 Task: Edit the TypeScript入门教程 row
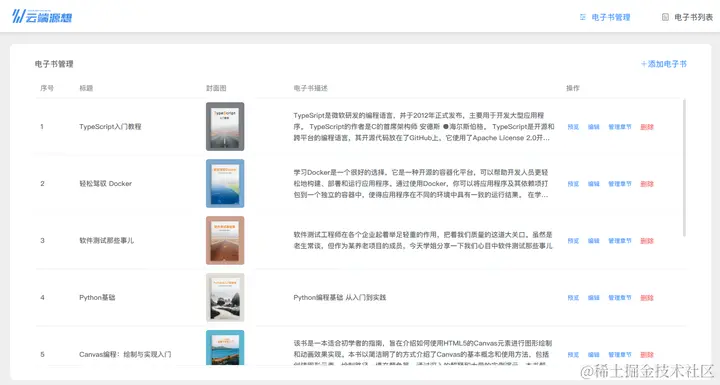pos(594,127)
